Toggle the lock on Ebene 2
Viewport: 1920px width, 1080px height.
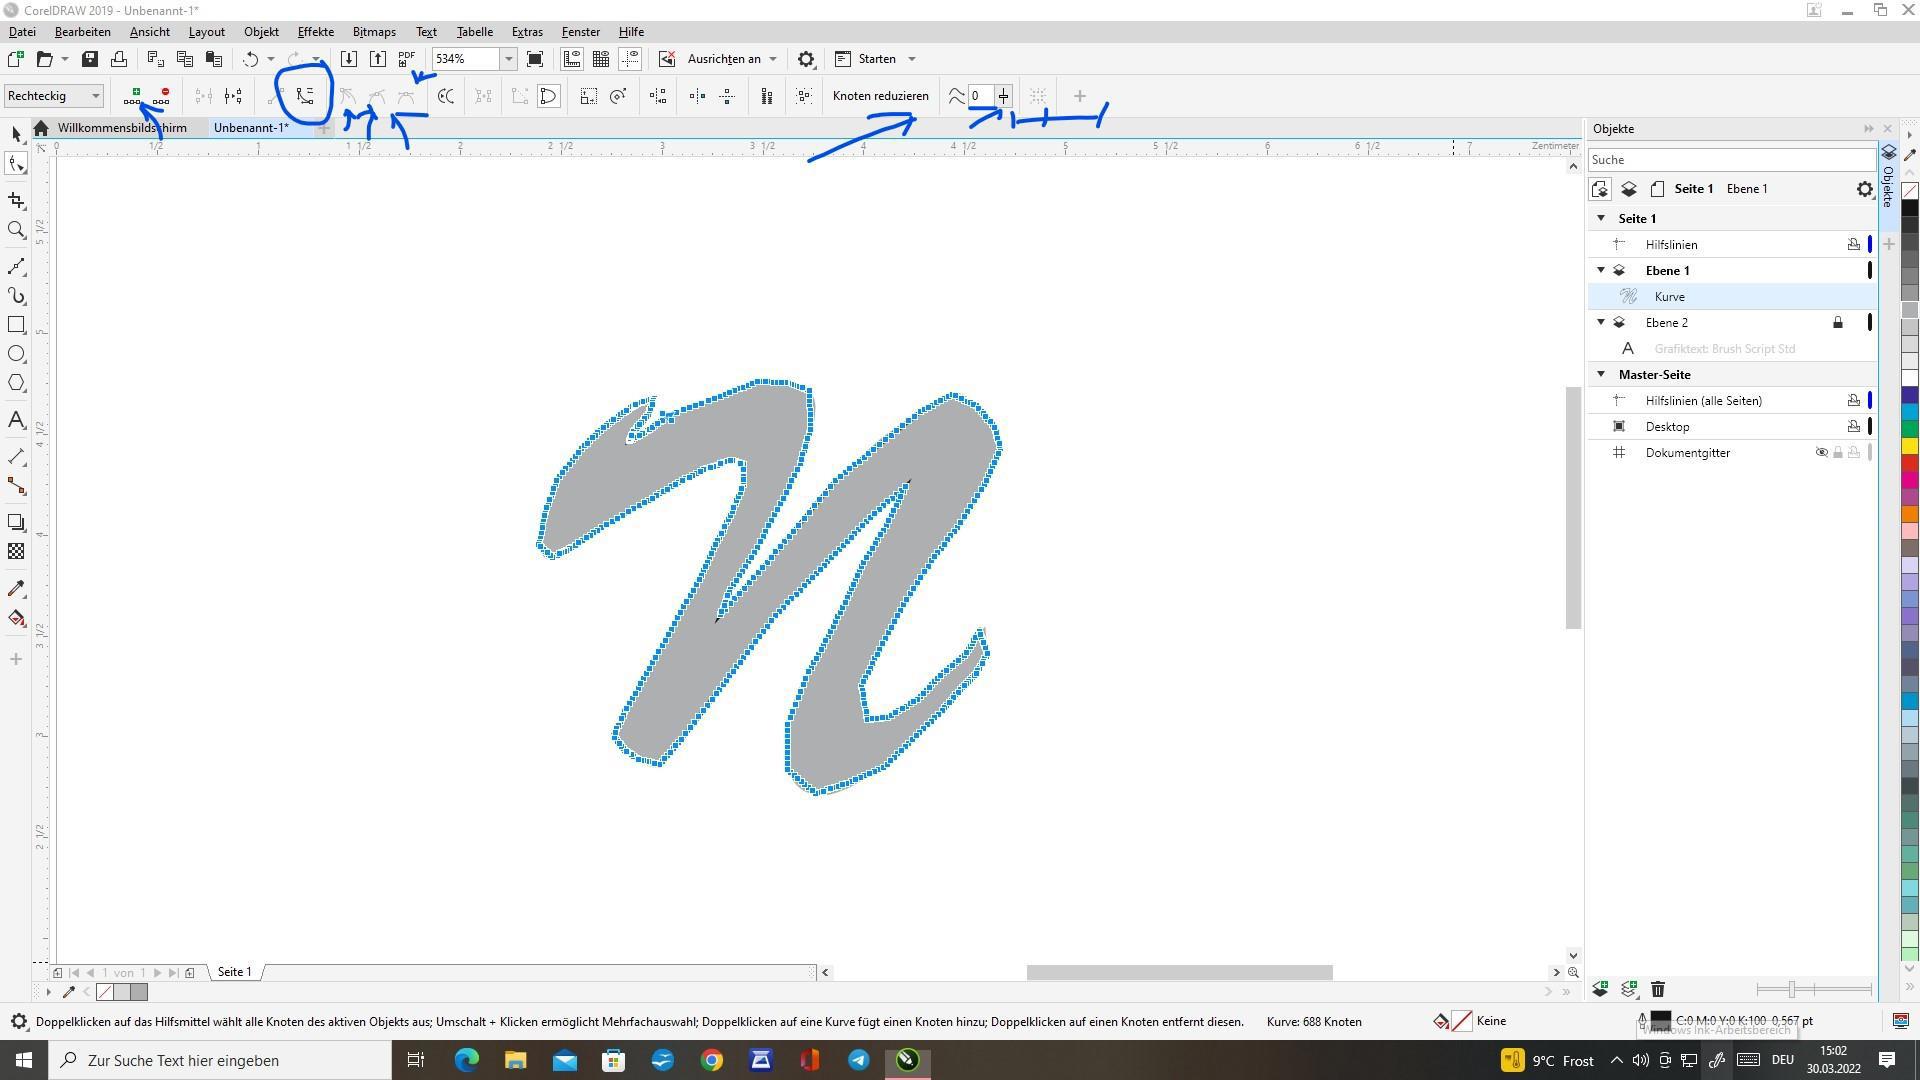[1837, 323]
